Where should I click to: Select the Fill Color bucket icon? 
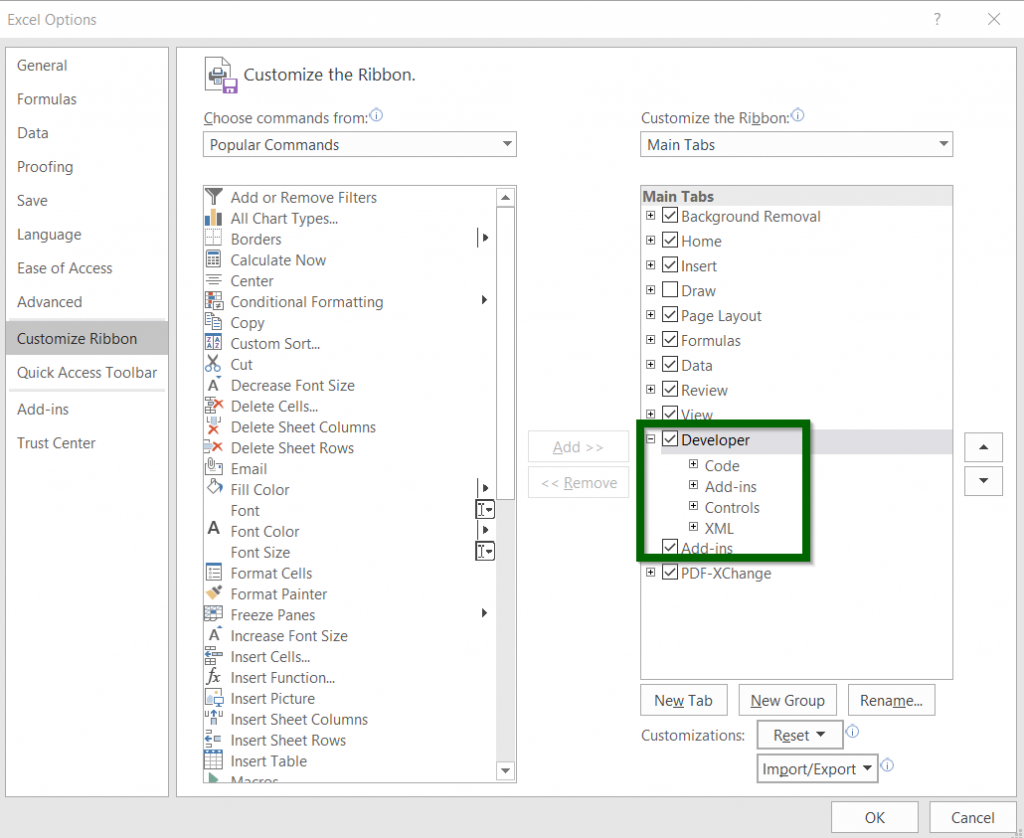pyautogui.click(x=213, y=489)
